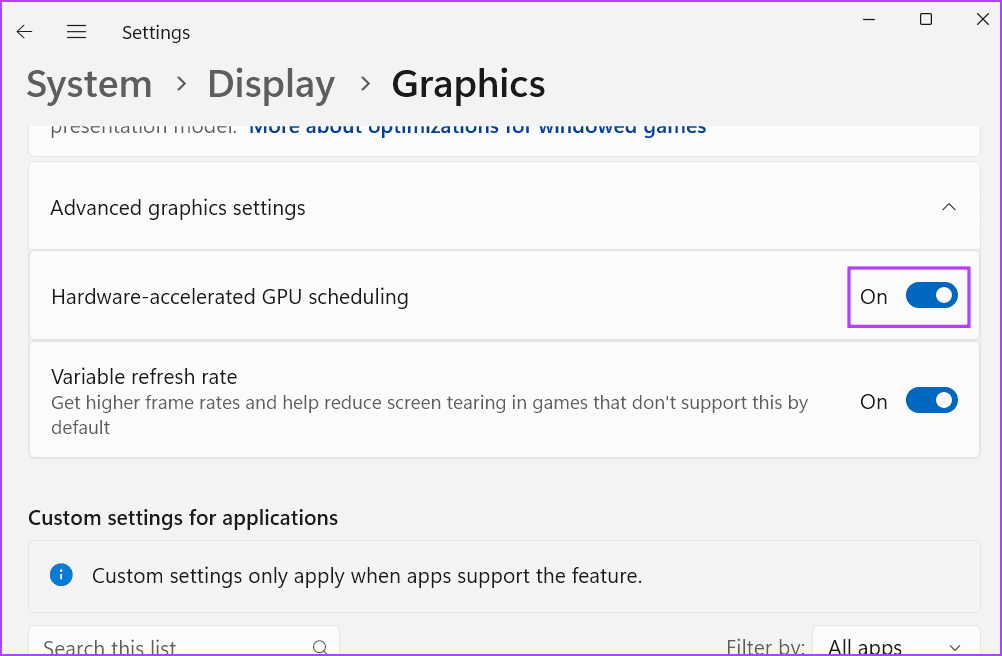
Task: Click the chevron after System breadcrumb
Action: click(x=181, y=84)
